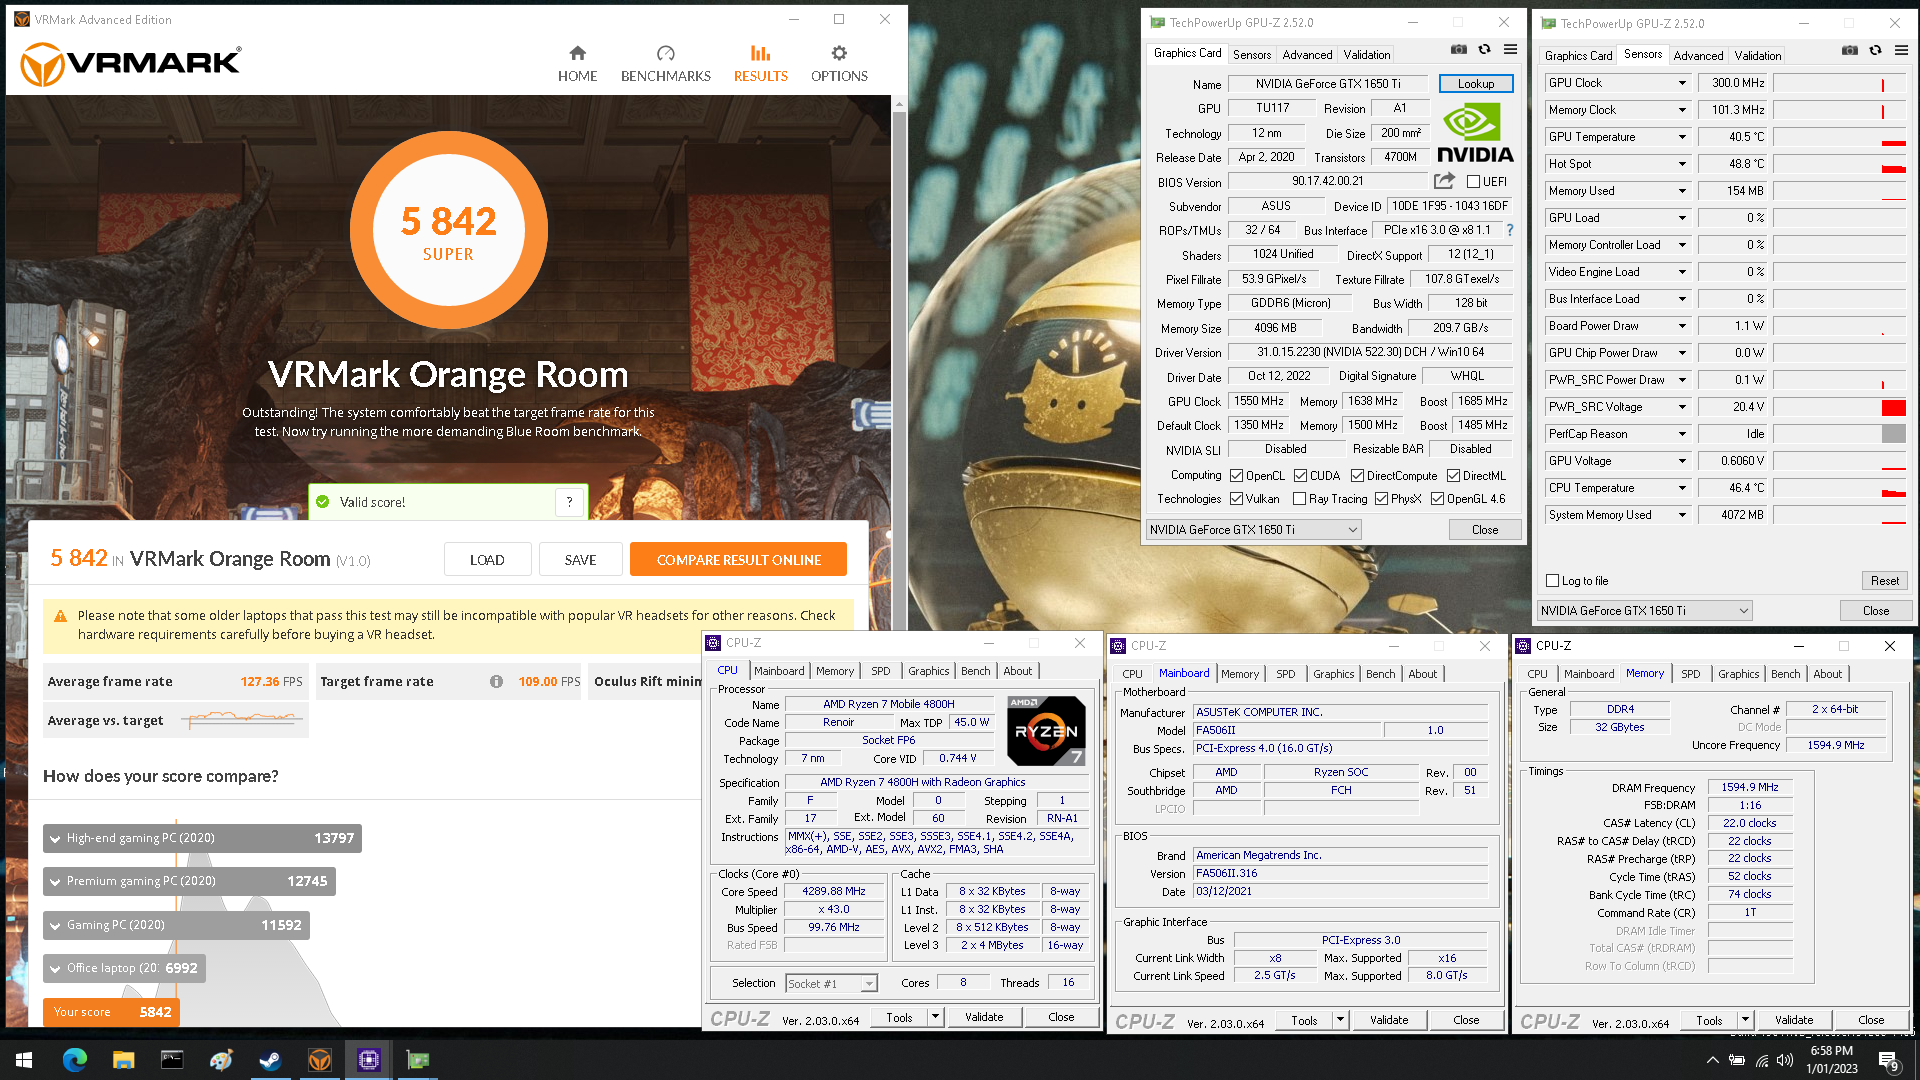Screen dimensions: 1920x1080
Task: Click the Reset button in GPU-Z Sensors
Action: (x=1884, y=581)
